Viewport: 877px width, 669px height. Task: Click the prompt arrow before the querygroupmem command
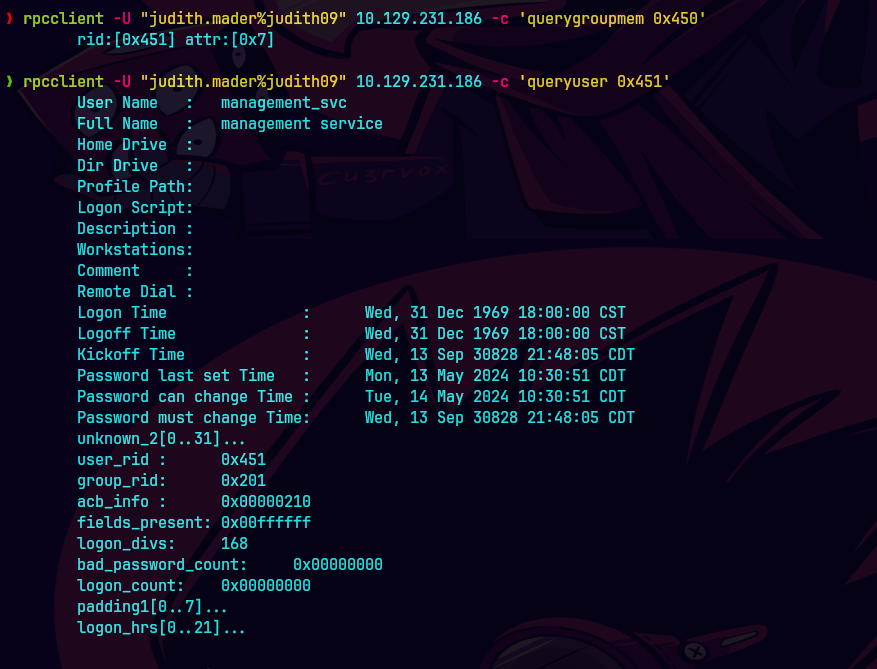pos(9,19)
